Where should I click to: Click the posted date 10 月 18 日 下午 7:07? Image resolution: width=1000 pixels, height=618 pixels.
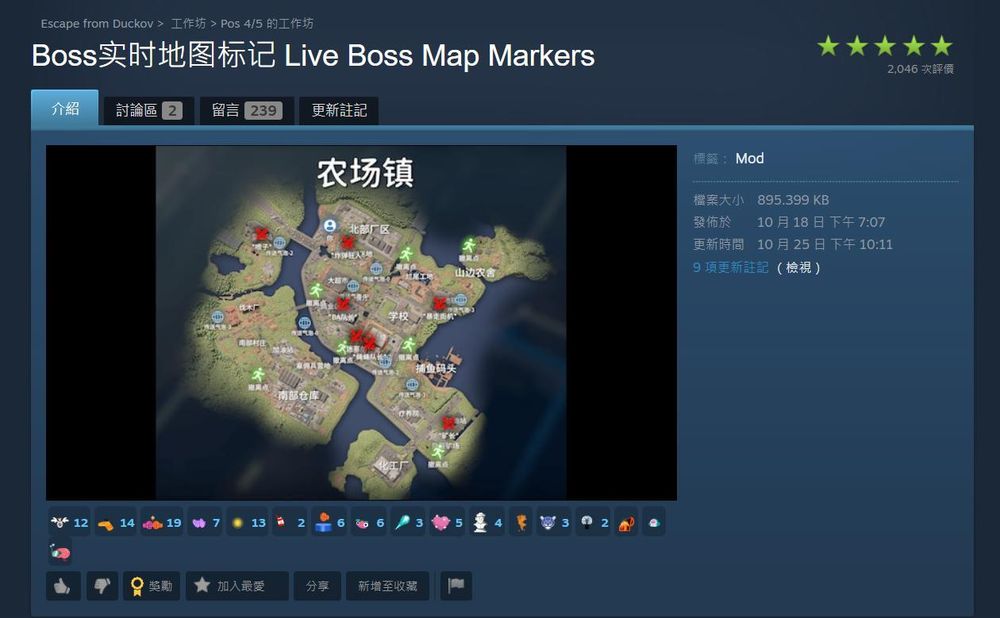tap(821, 222)
